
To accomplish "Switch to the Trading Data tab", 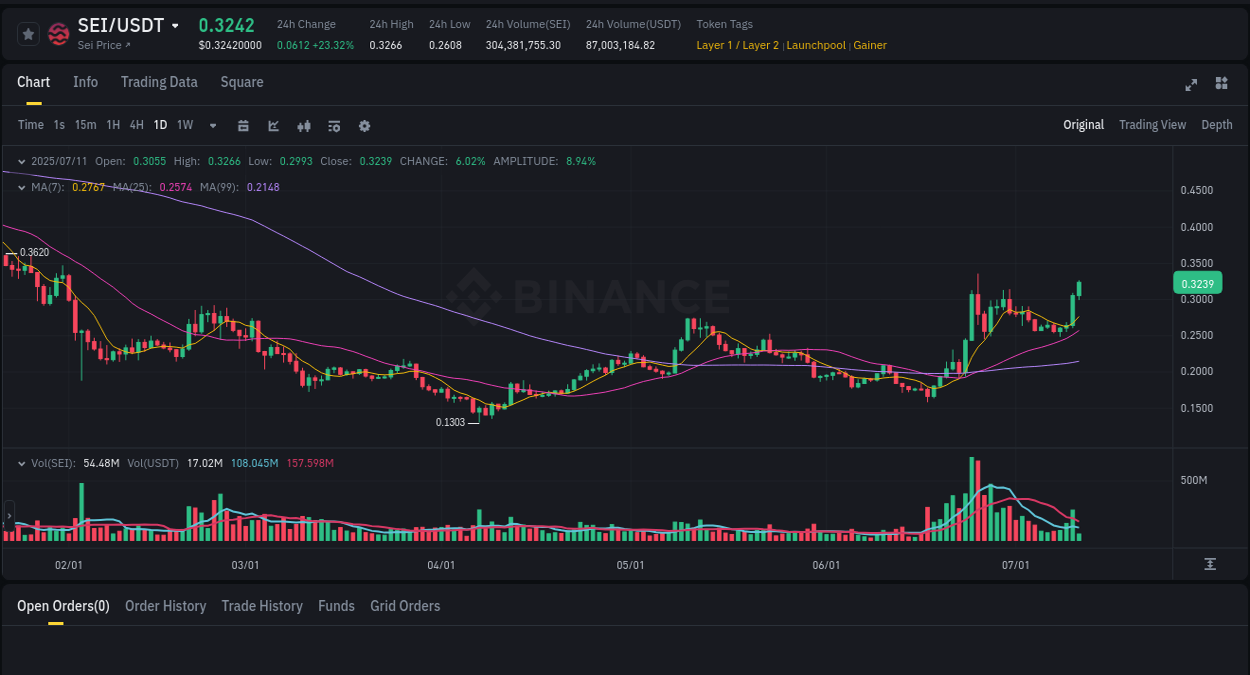I will pos(159,82).
